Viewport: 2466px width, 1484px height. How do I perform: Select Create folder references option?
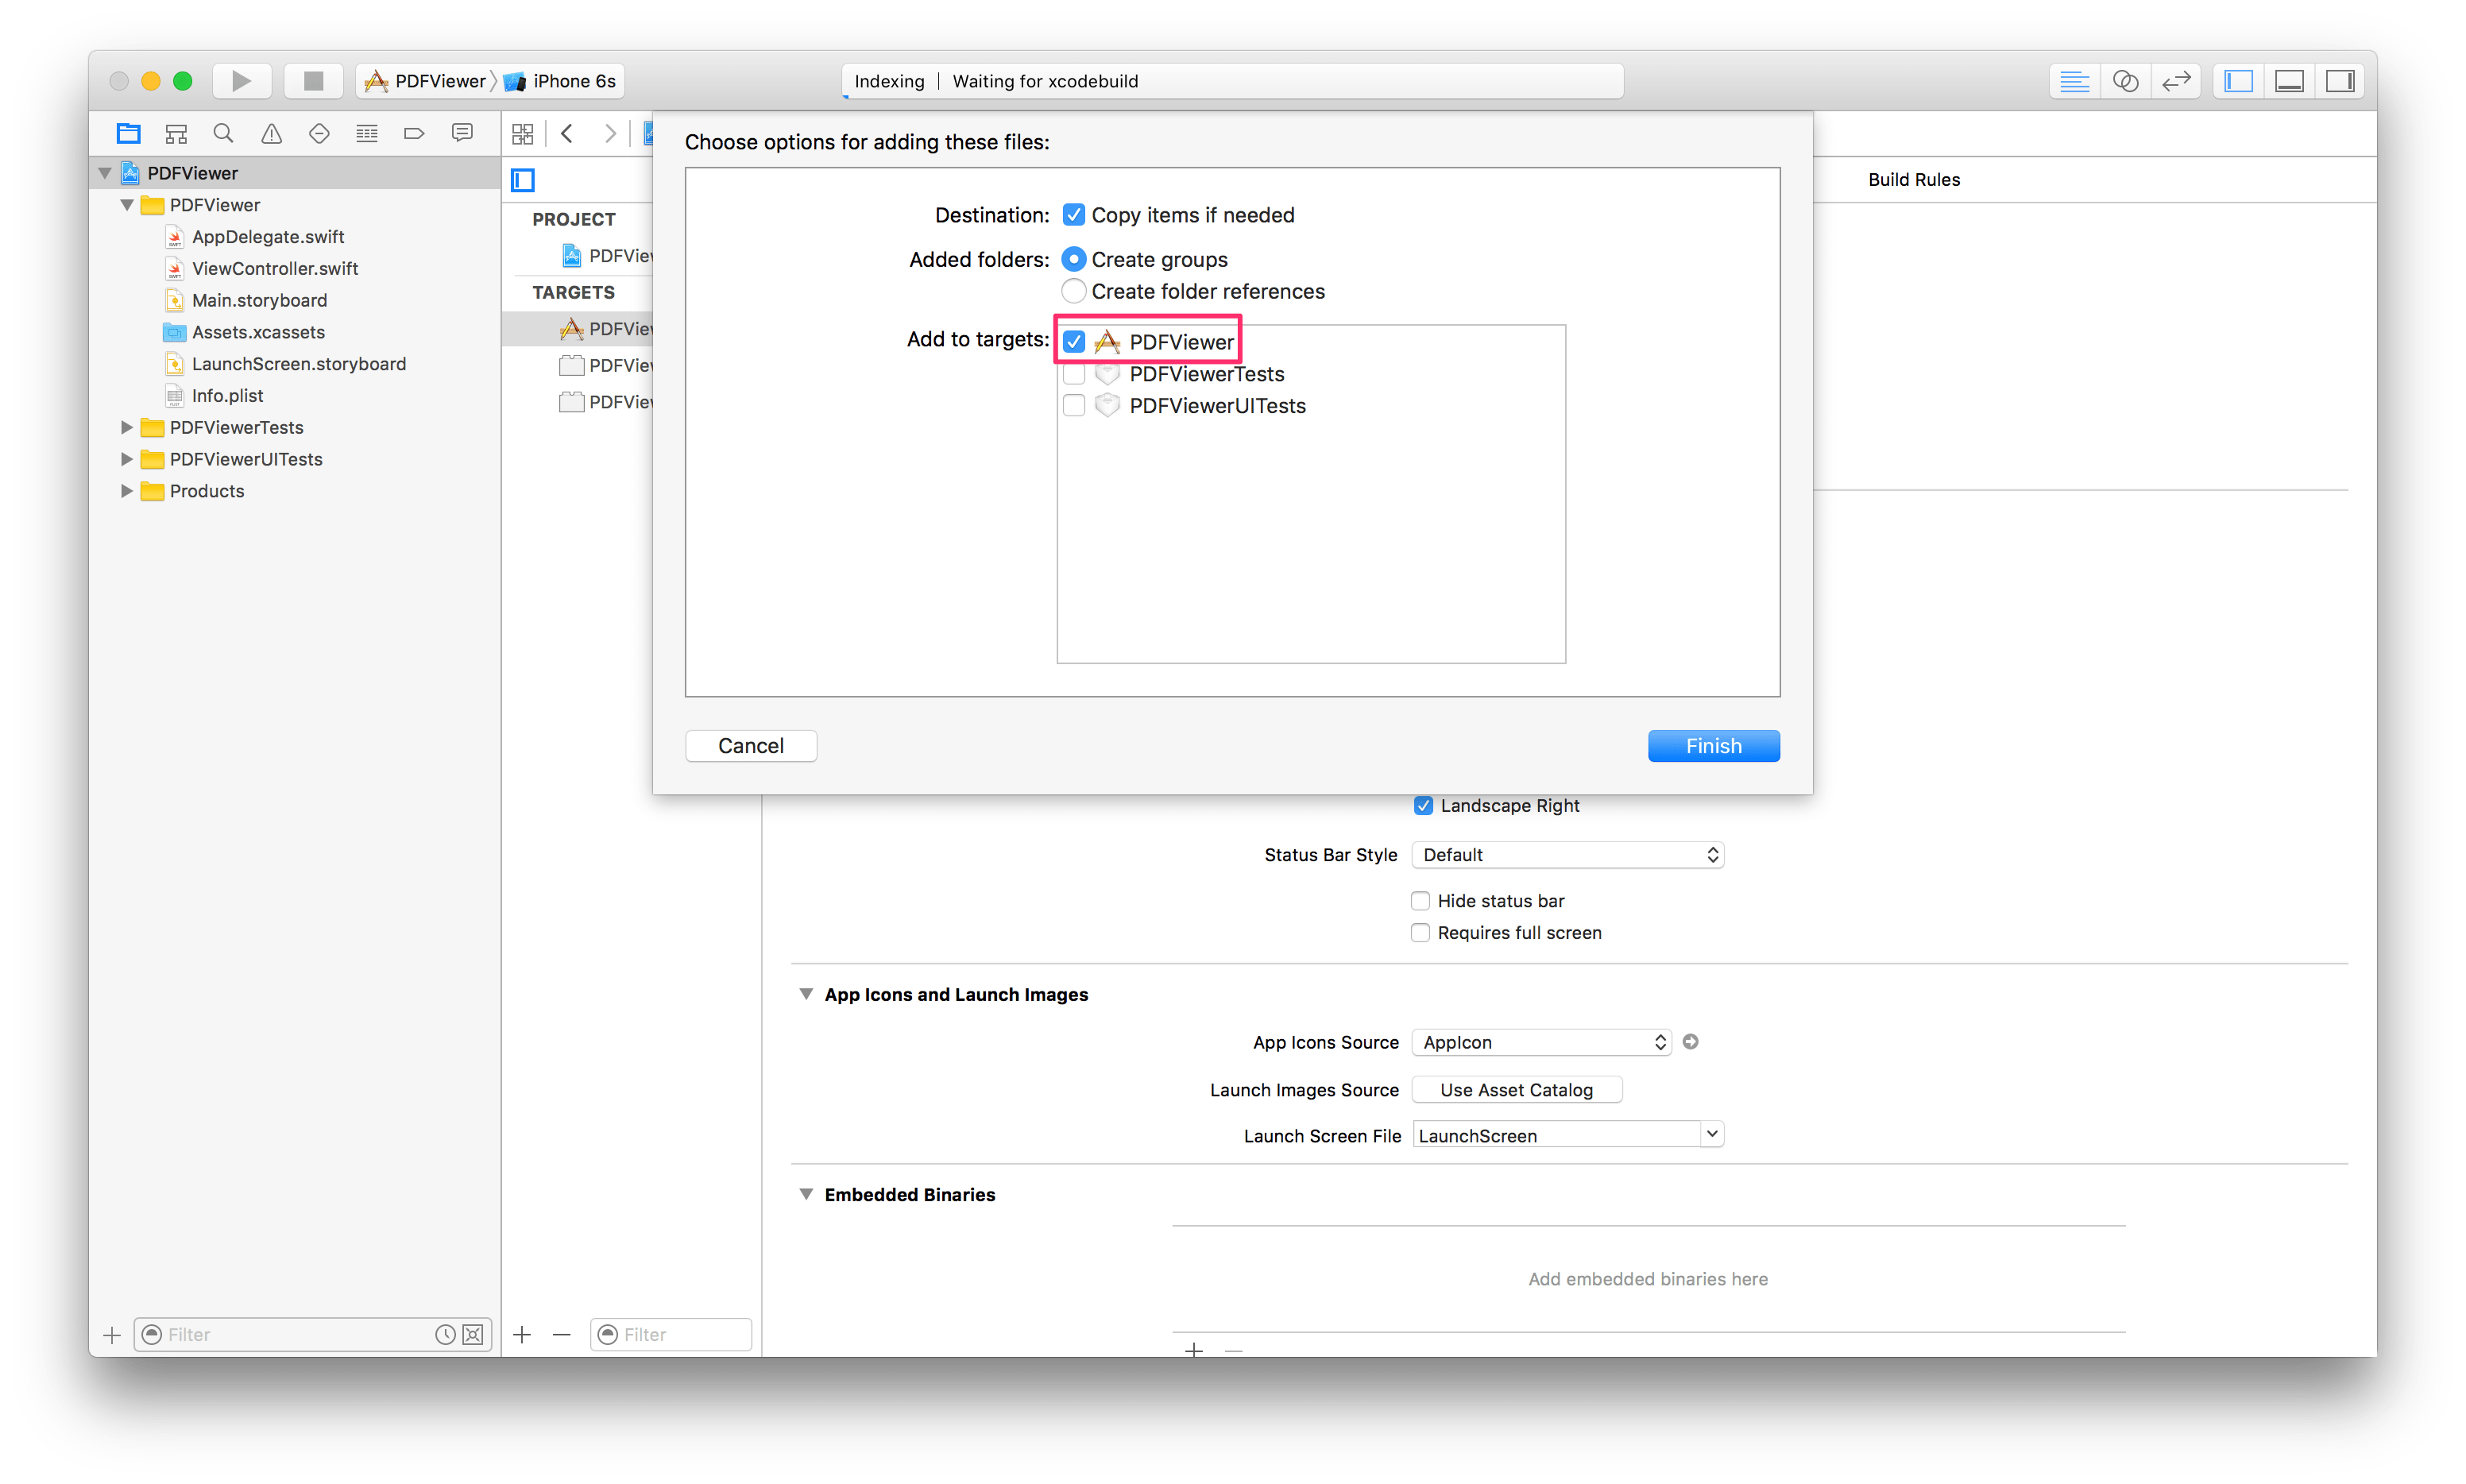point(1073,291)
